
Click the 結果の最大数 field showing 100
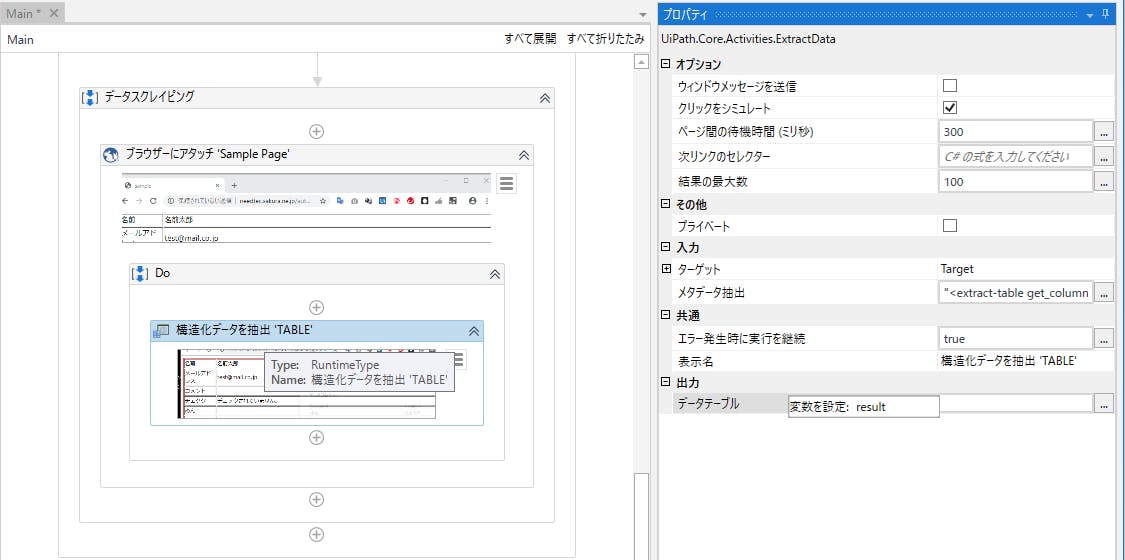coord(1015,181)
